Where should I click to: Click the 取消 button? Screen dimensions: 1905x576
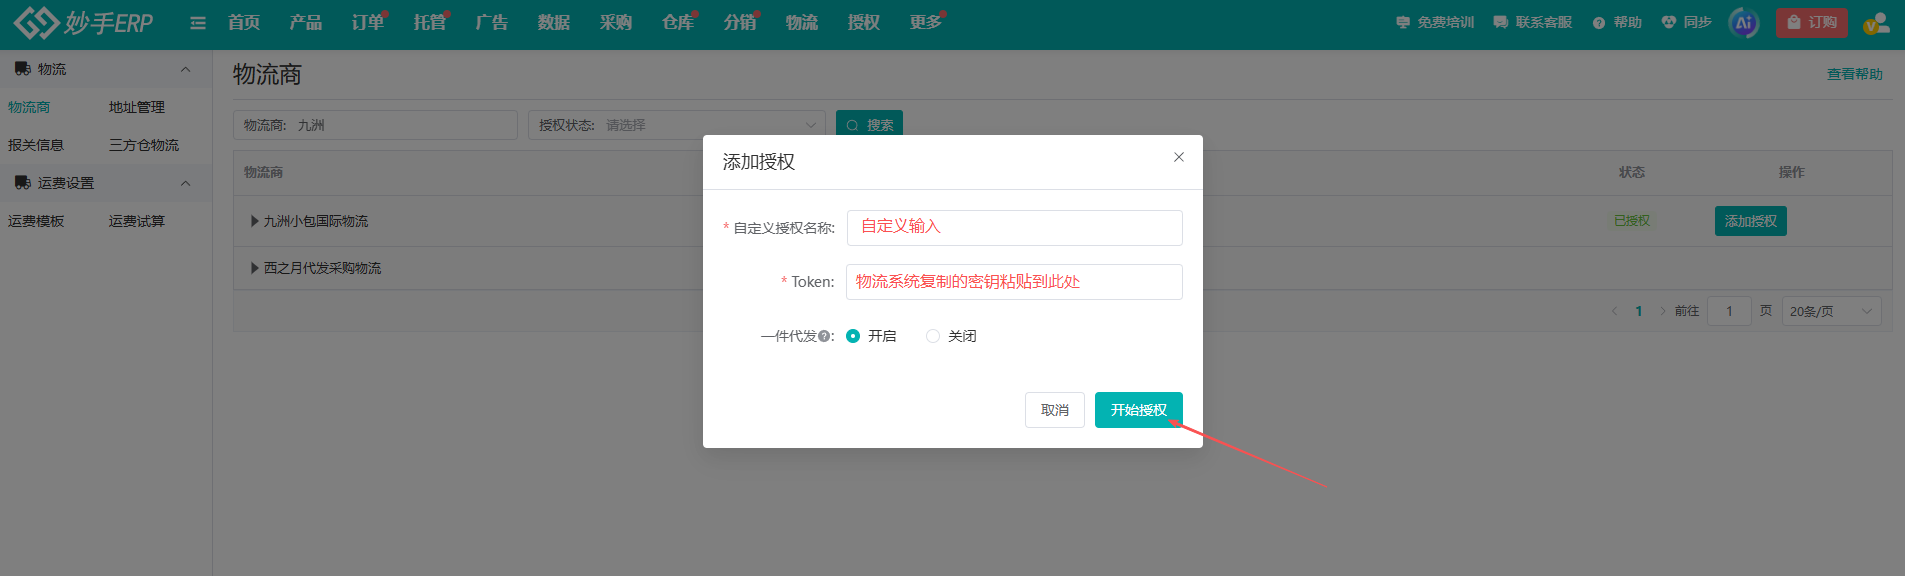1055,410
